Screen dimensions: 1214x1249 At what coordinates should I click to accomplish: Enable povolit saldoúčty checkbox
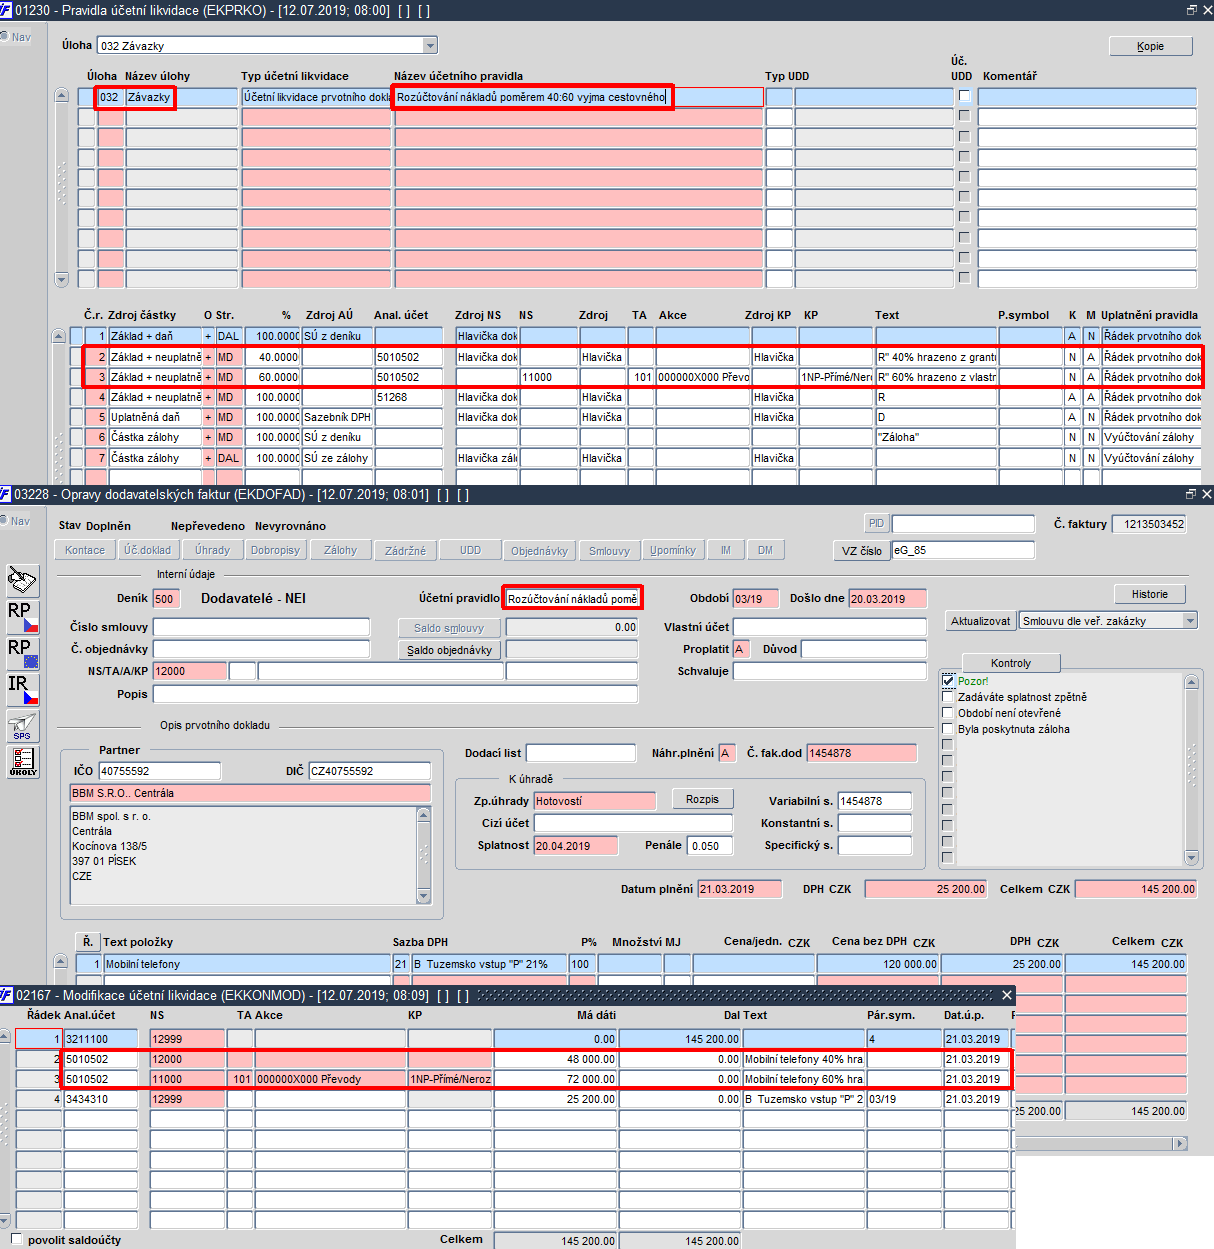pos(16,1239)
